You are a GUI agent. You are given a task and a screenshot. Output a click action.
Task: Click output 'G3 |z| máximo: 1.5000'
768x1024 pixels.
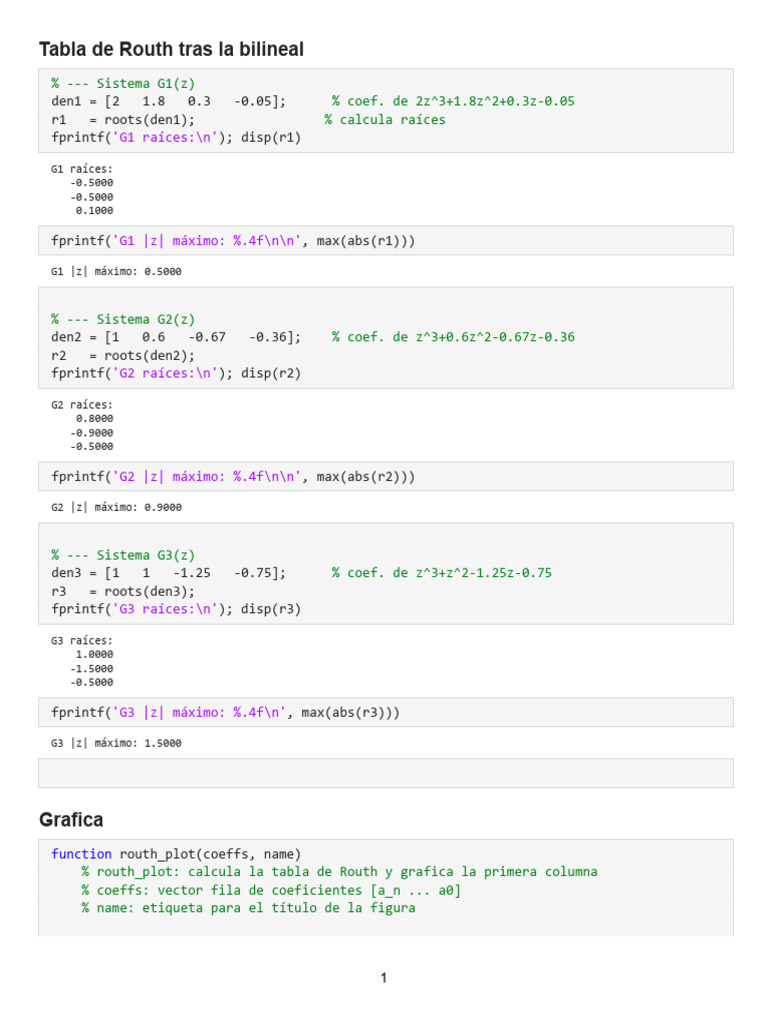click(x=116, y=743)
